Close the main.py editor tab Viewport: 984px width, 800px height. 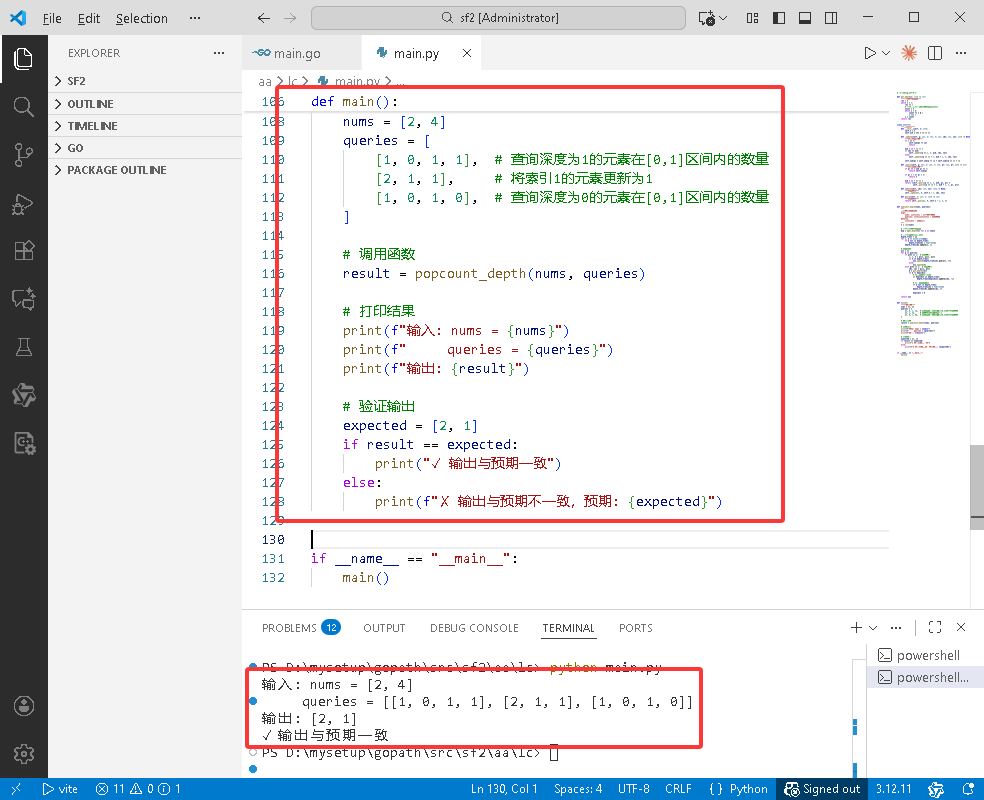[x=467, y=53]
